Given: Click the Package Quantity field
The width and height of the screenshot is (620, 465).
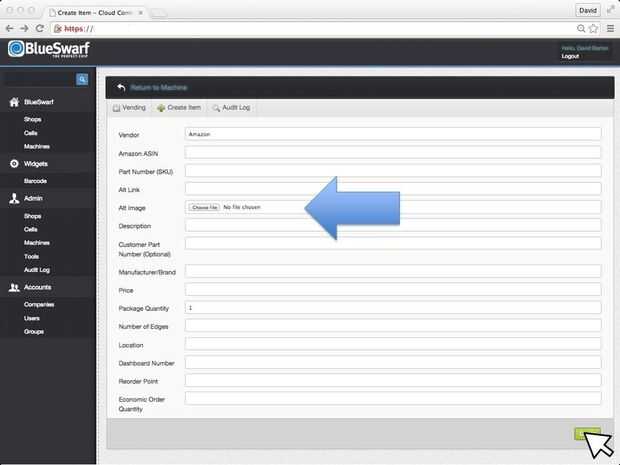Looking at the screenshot, I should point(393,308).
